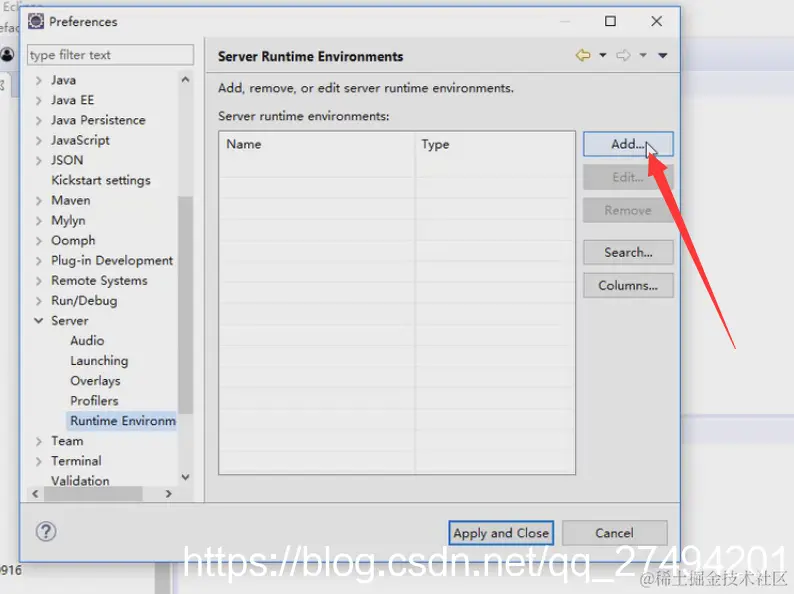
Task: Expand the Remote Systems node
Action: (38, 281)
